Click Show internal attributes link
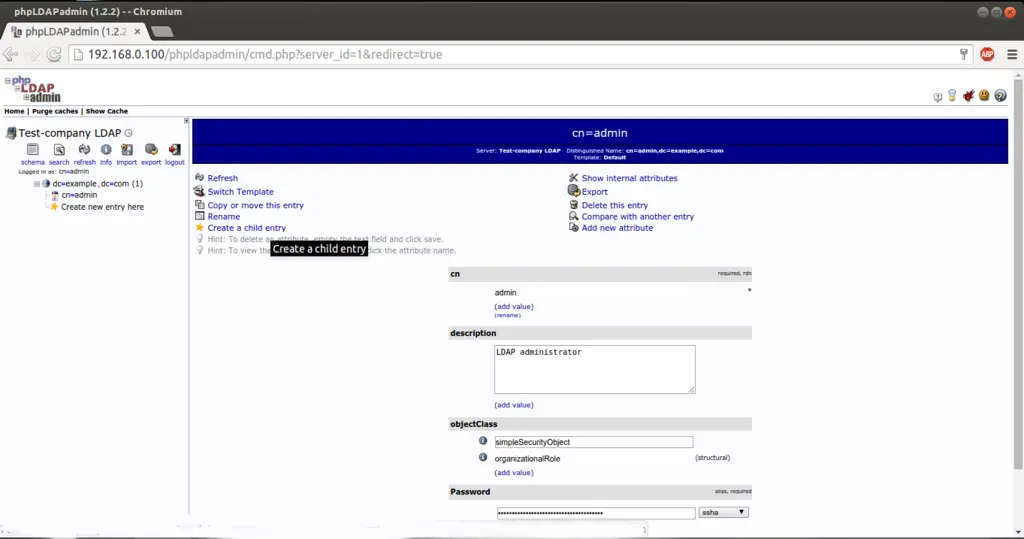 629,178
